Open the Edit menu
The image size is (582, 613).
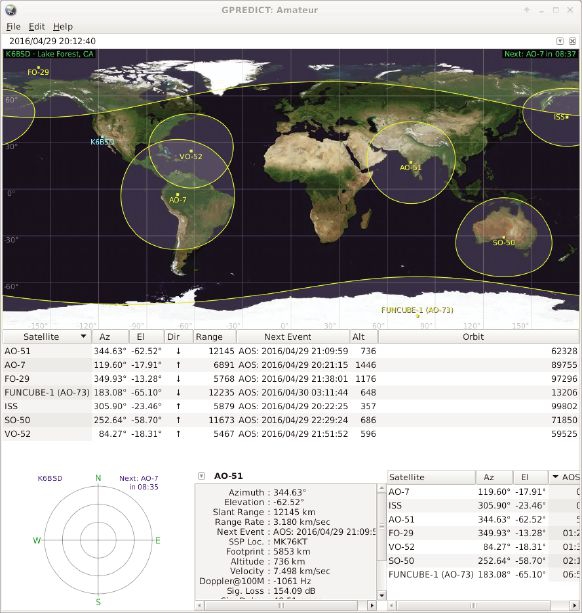point(36,27)
